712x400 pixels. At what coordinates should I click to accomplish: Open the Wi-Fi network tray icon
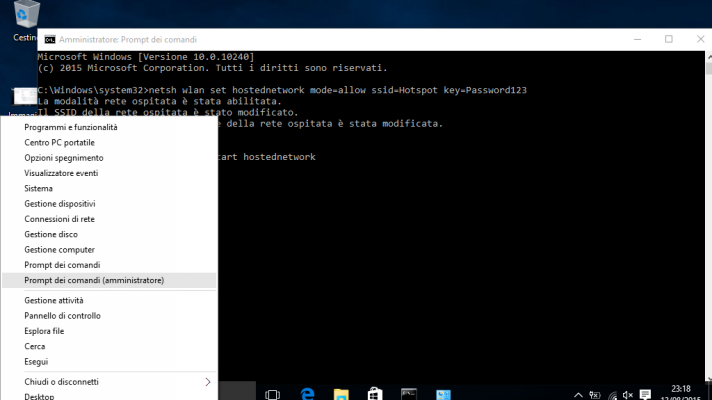point(612,395)
